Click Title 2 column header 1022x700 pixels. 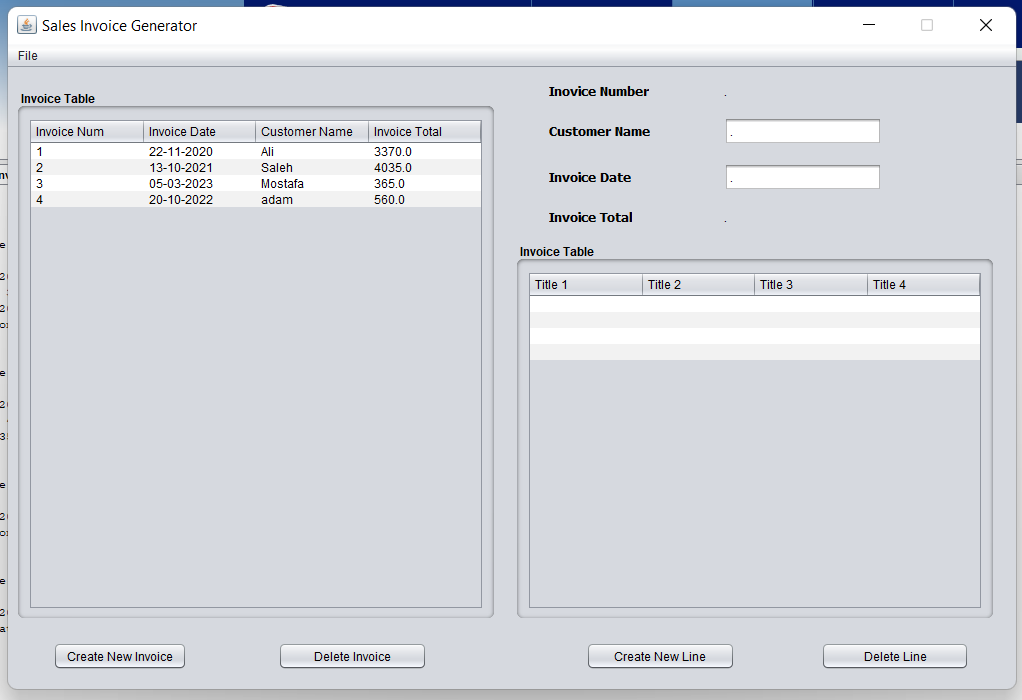699,285
